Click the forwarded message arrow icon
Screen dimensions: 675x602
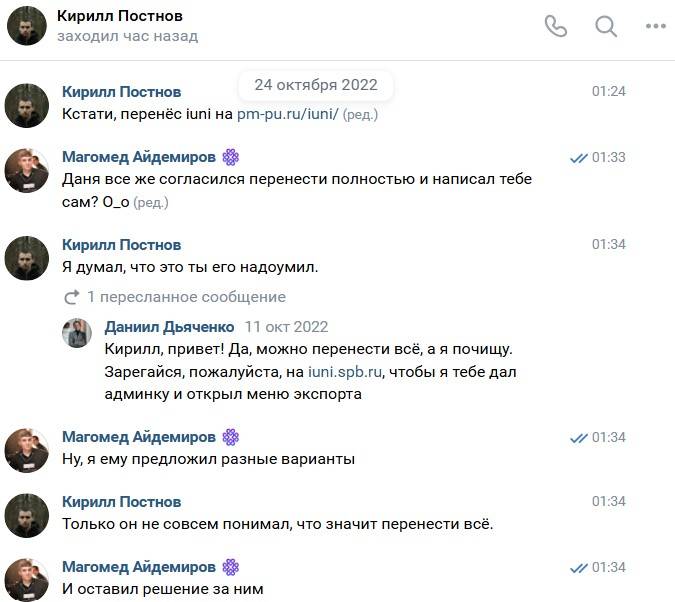point(72,297)
